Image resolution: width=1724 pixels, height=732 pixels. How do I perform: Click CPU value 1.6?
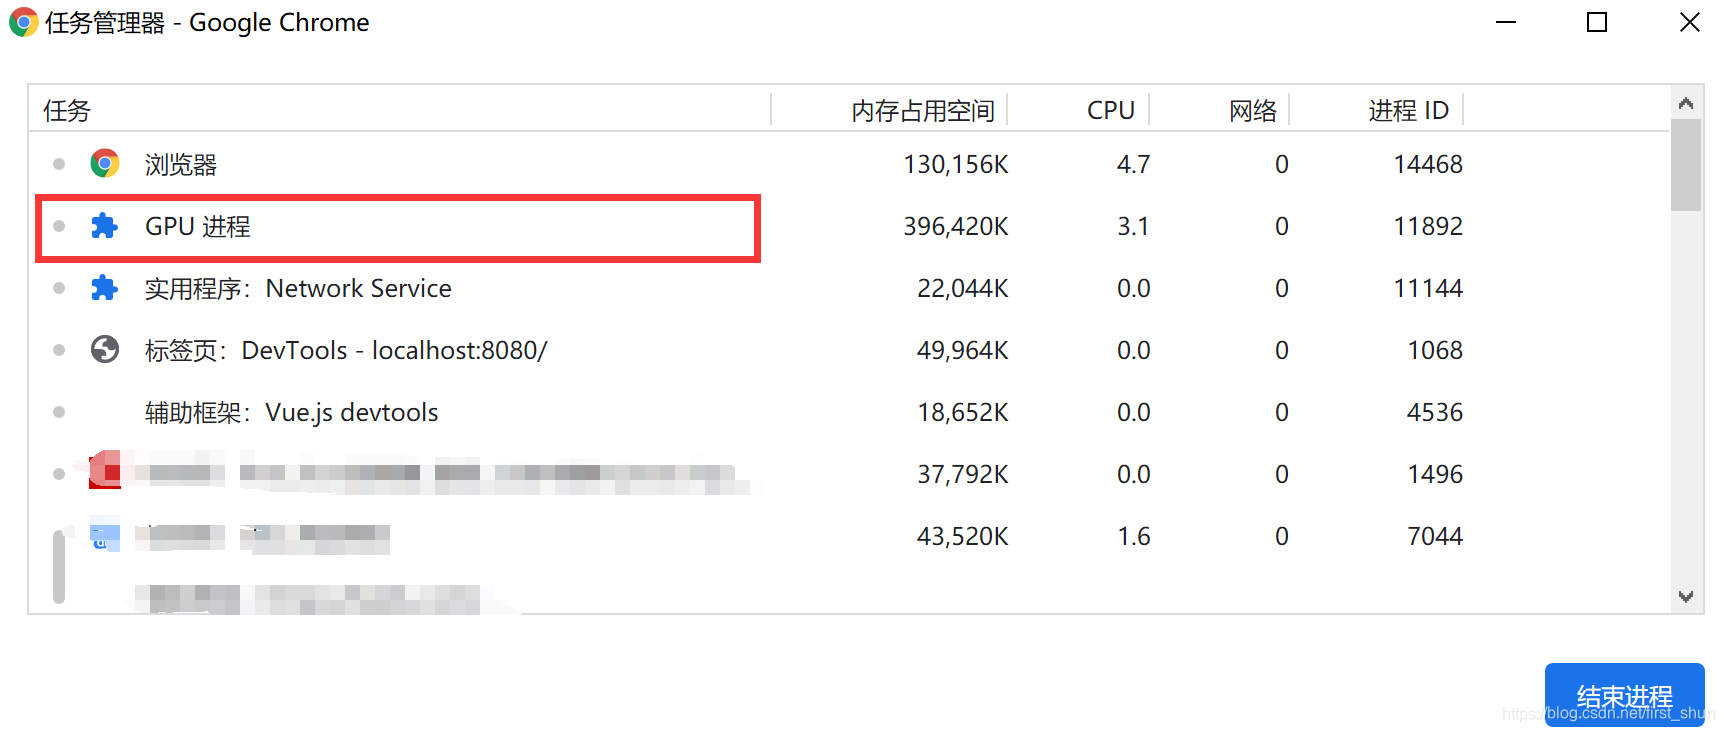(x=1133, y=536)
